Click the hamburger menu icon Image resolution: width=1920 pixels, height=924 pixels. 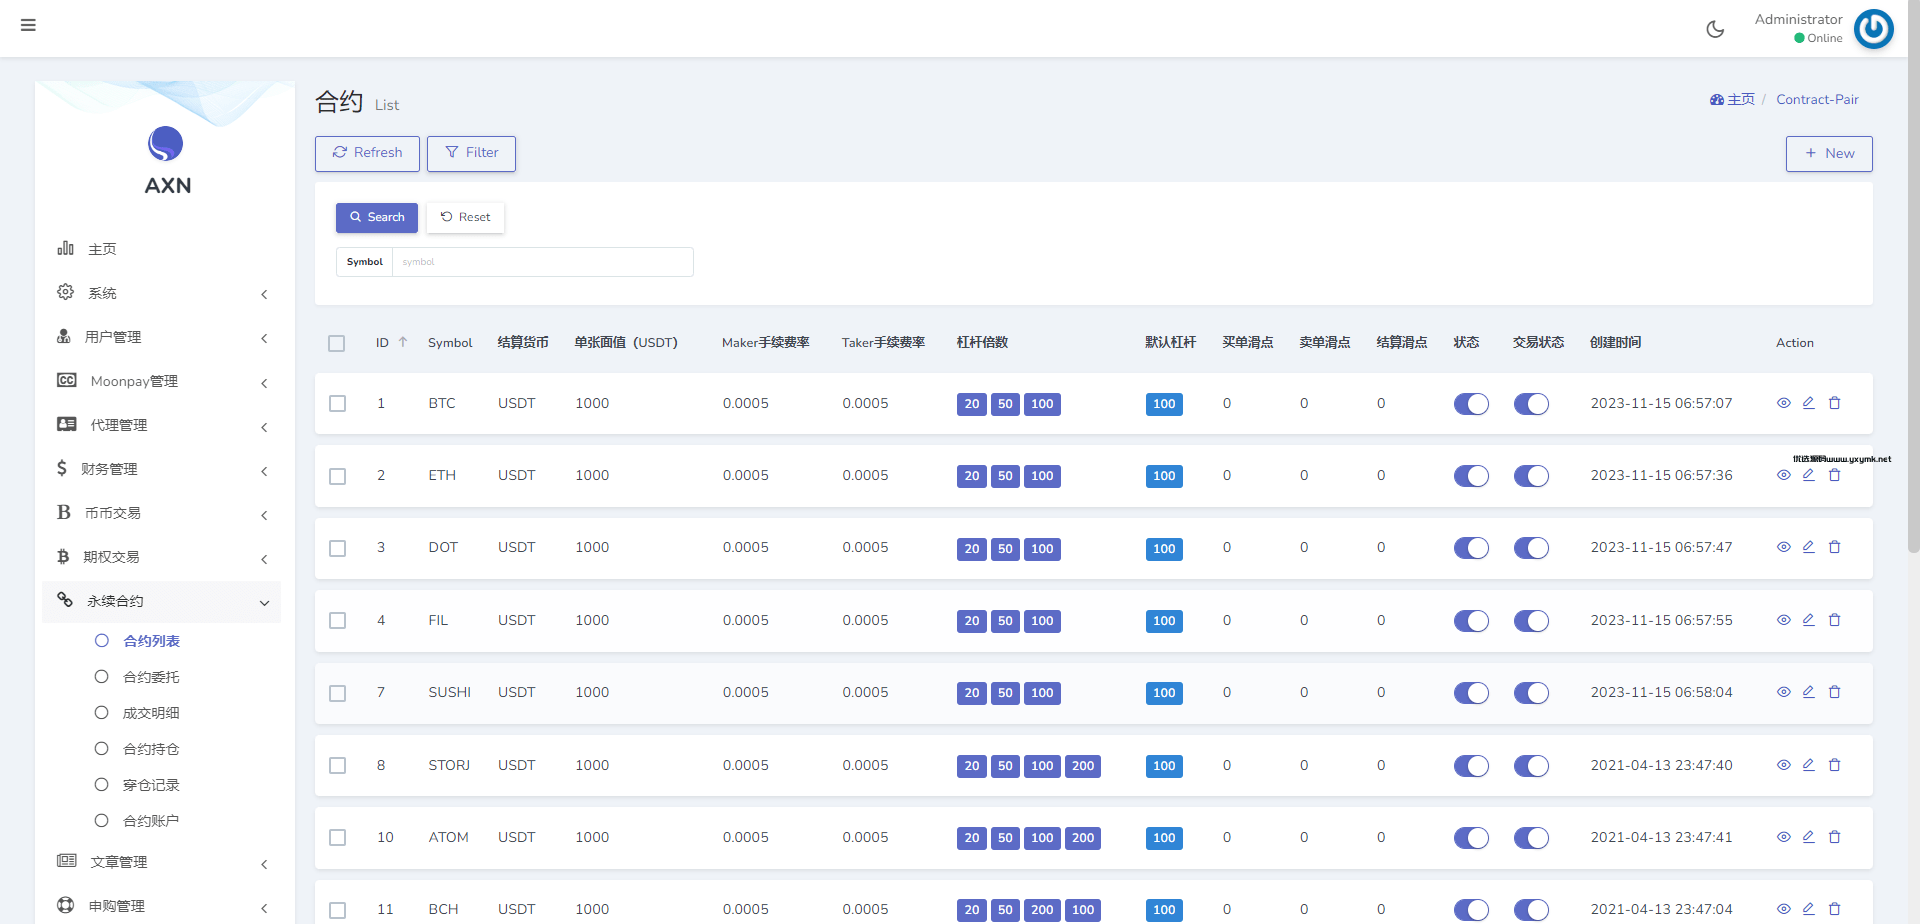(28, 25)
